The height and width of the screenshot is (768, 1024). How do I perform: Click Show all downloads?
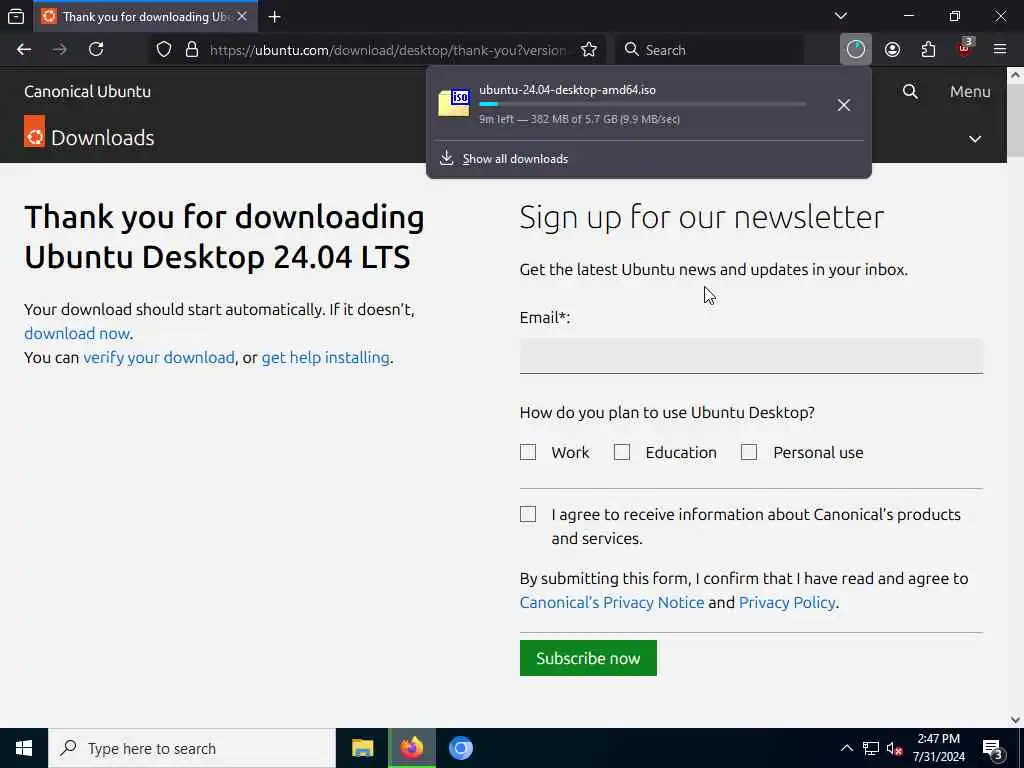click(x=515, y=159)
